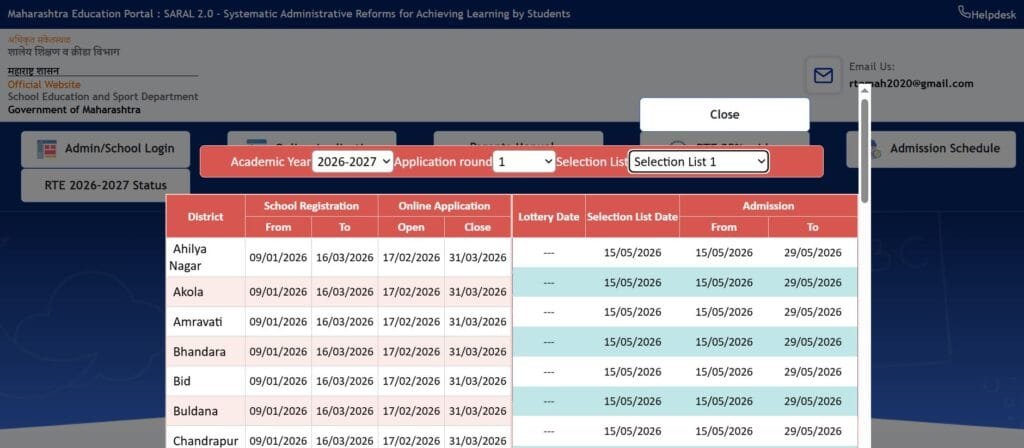Select the Buldana district cell
The image size is (1024, 448).
click(206, 411)
